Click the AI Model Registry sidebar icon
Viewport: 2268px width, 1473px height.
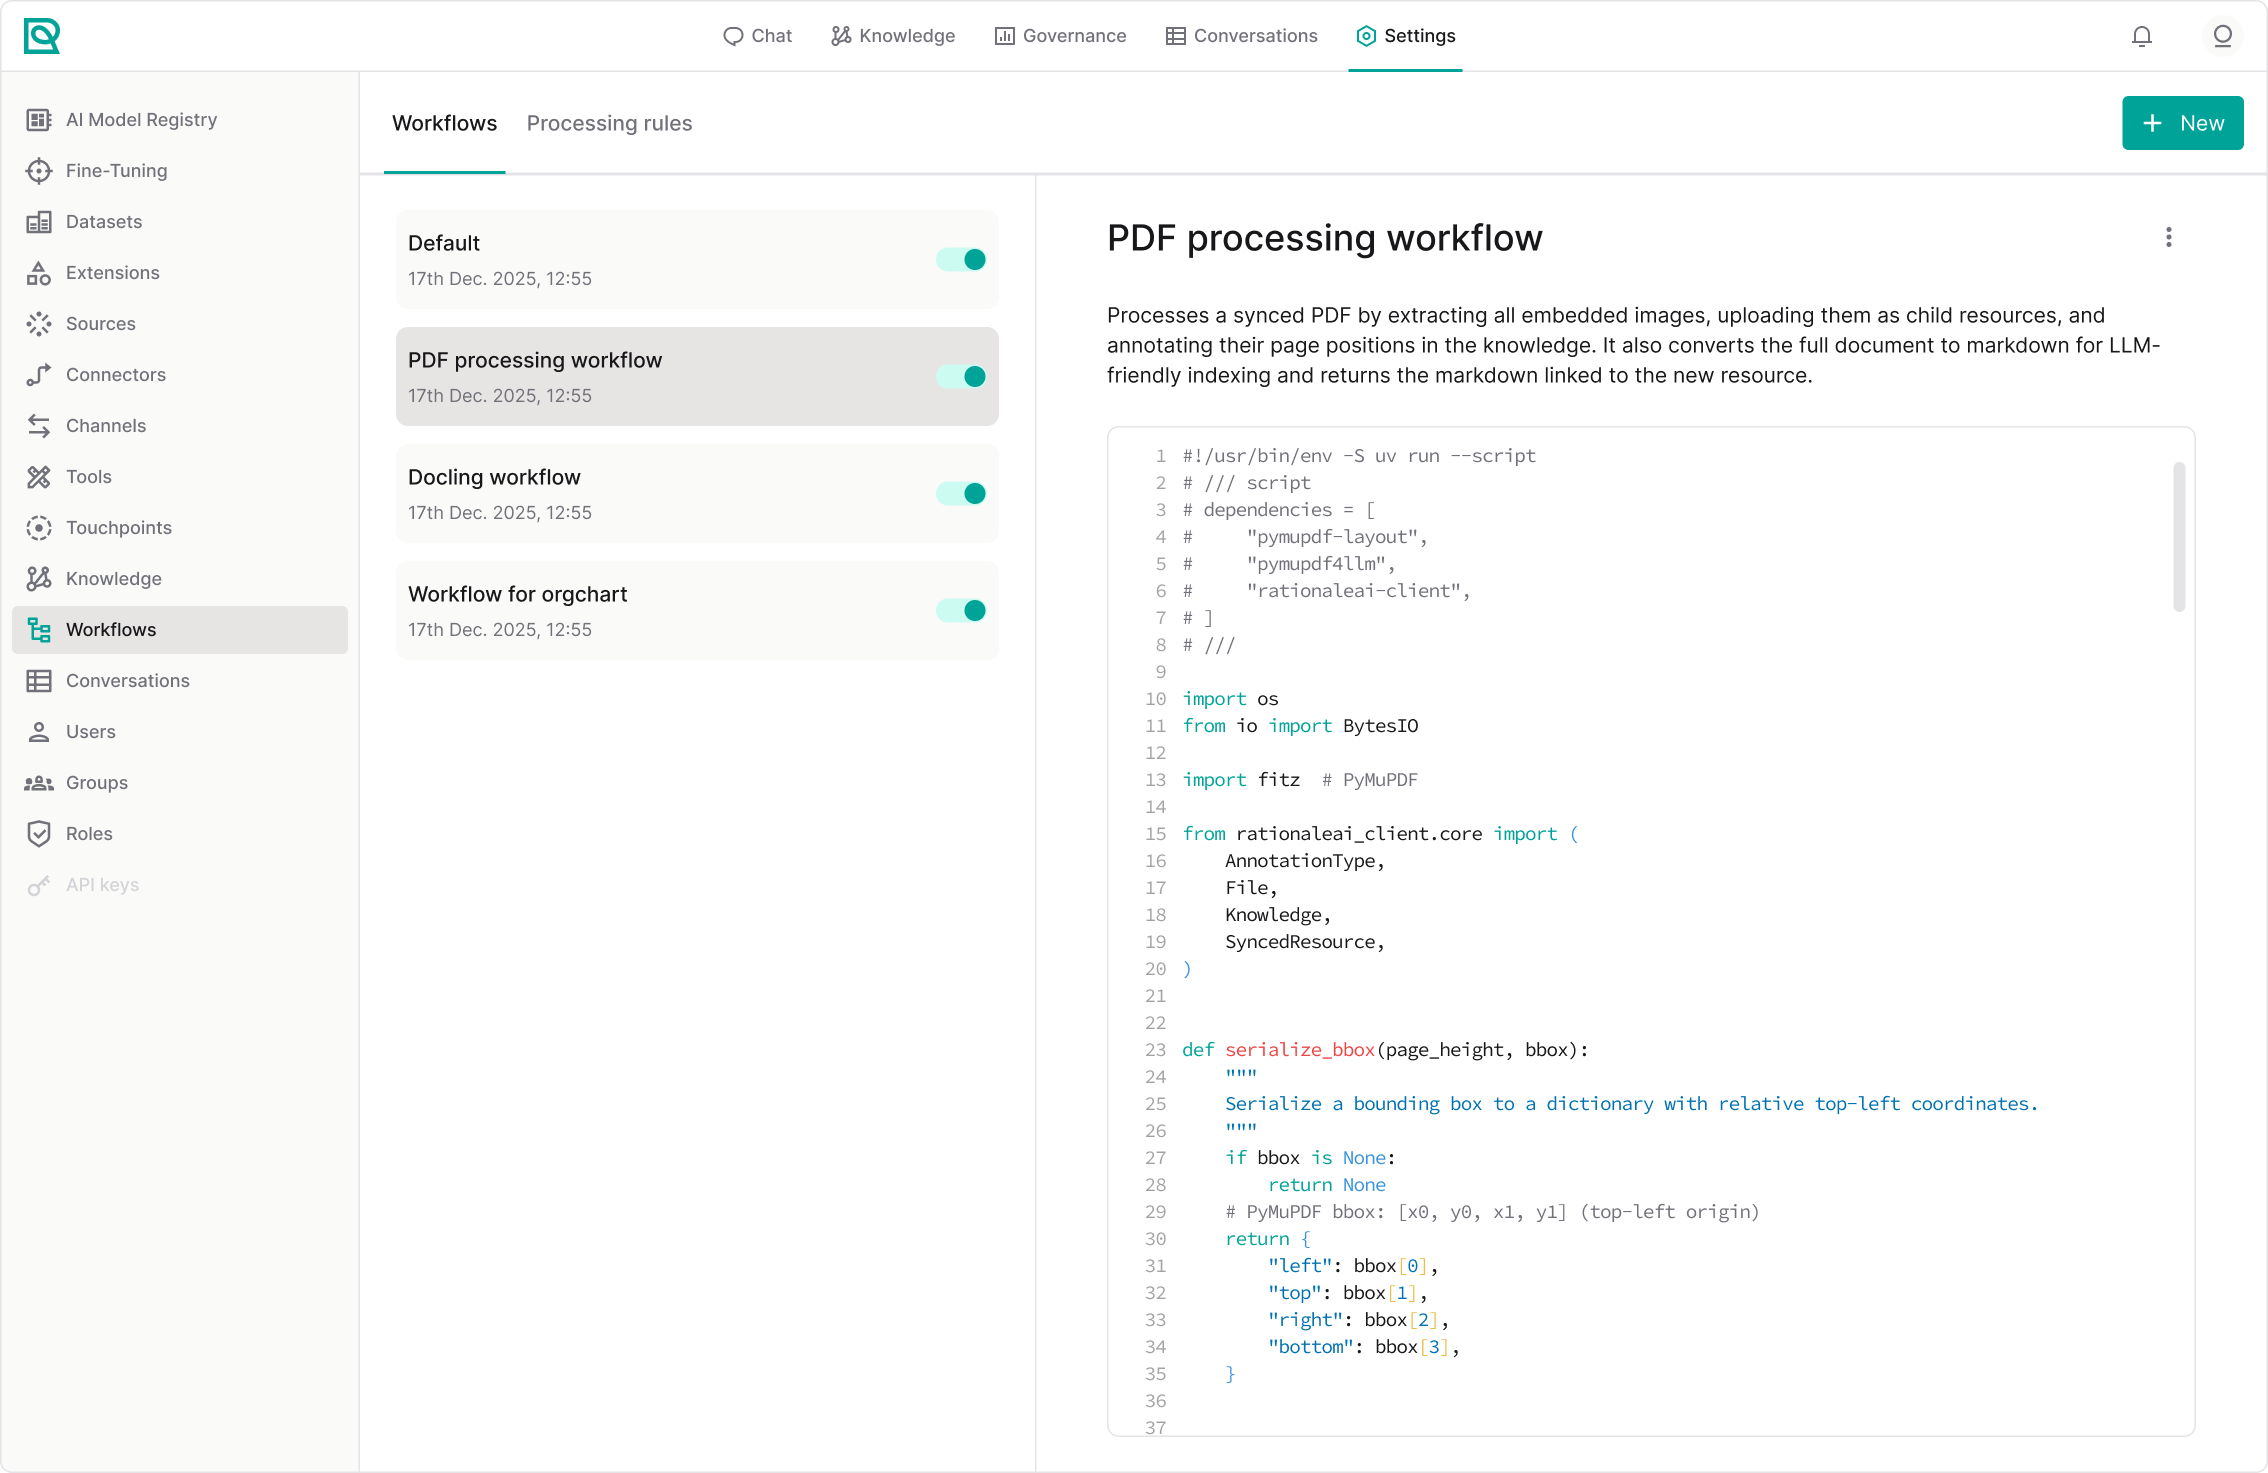(x=39, y=120)
